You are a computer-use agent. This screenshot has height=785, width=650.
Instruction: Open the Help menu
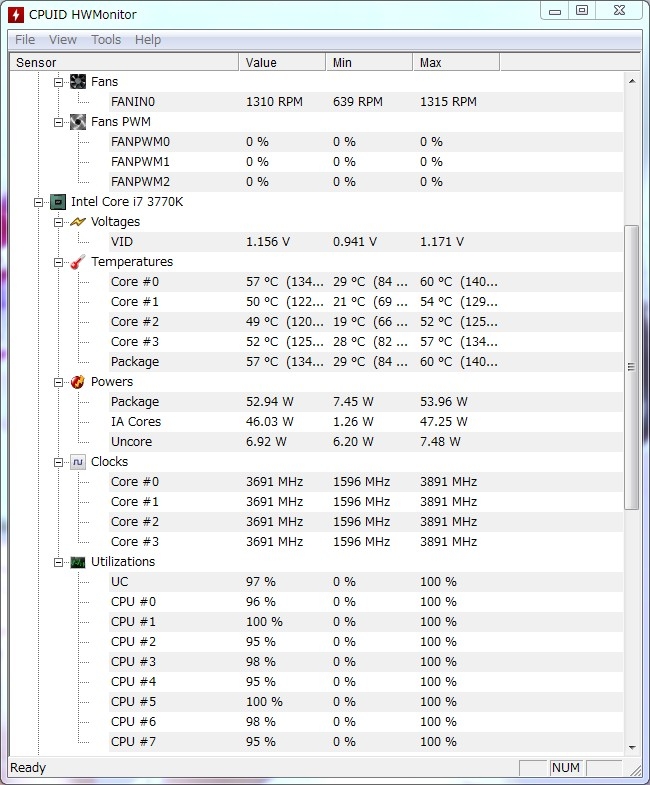148,40
